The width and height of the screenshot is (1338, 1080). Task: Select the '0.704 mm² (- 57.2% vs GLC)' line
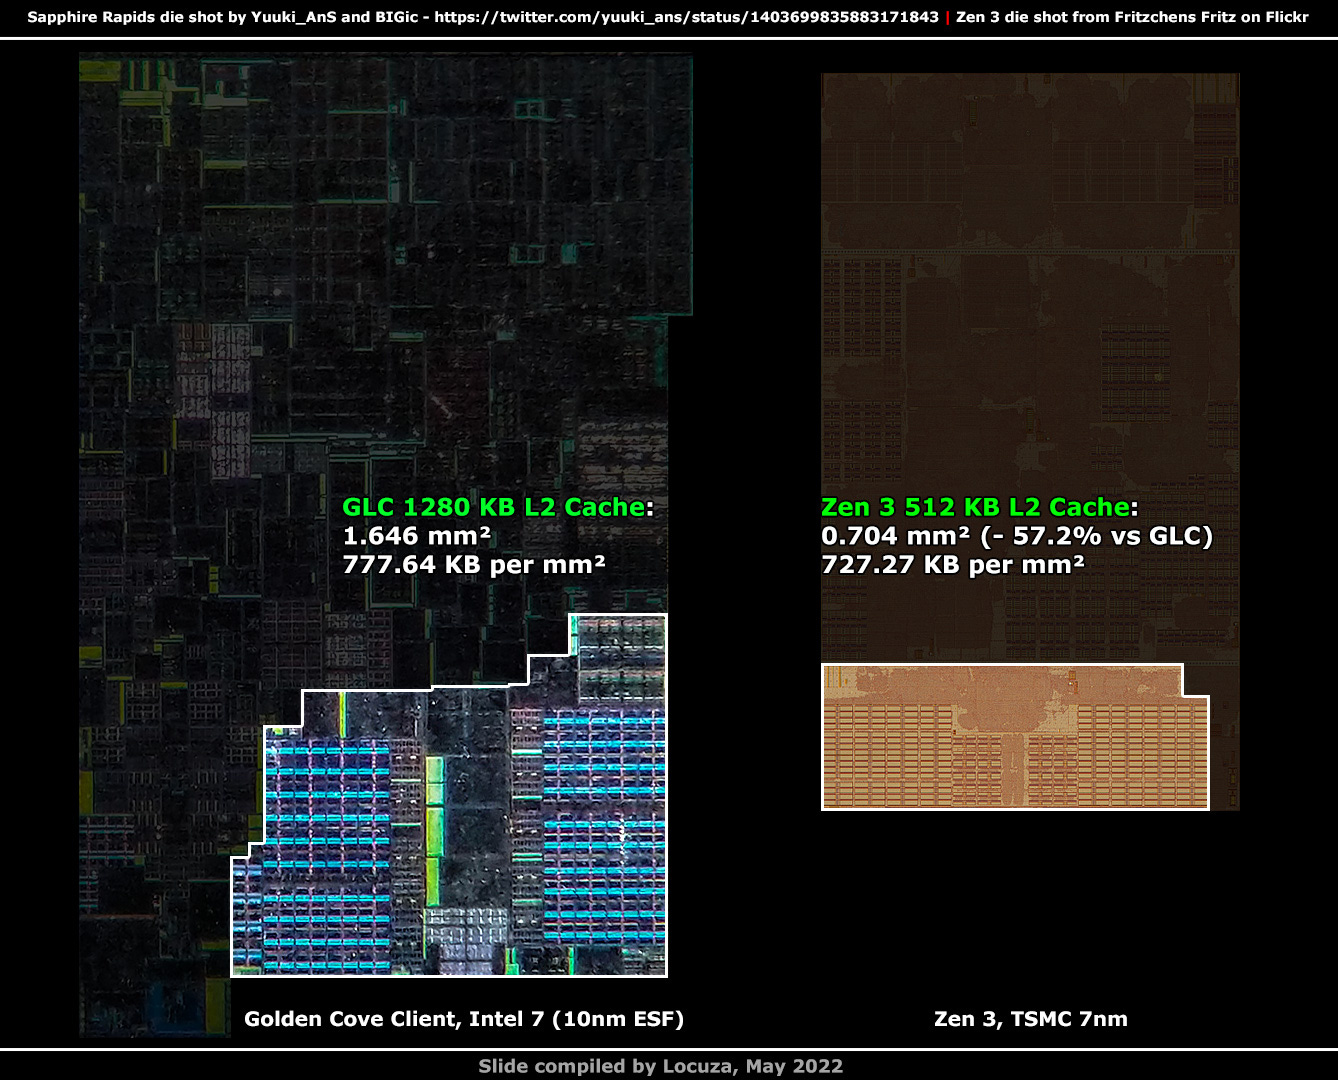coord(1017,536)
